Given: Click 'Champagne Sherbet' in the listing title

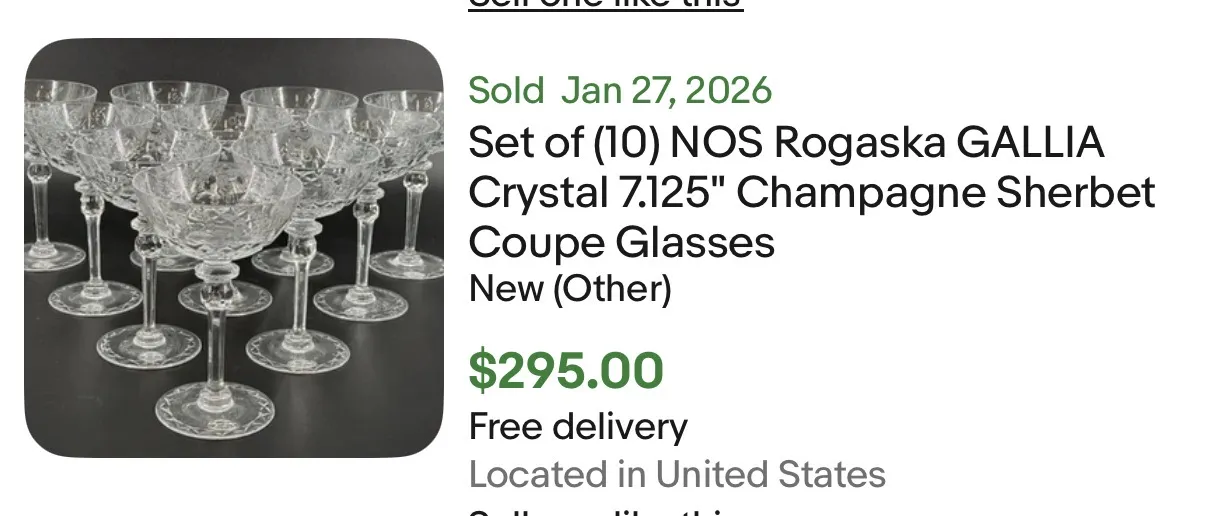Looking at the screenshot, I should [946, 192].
